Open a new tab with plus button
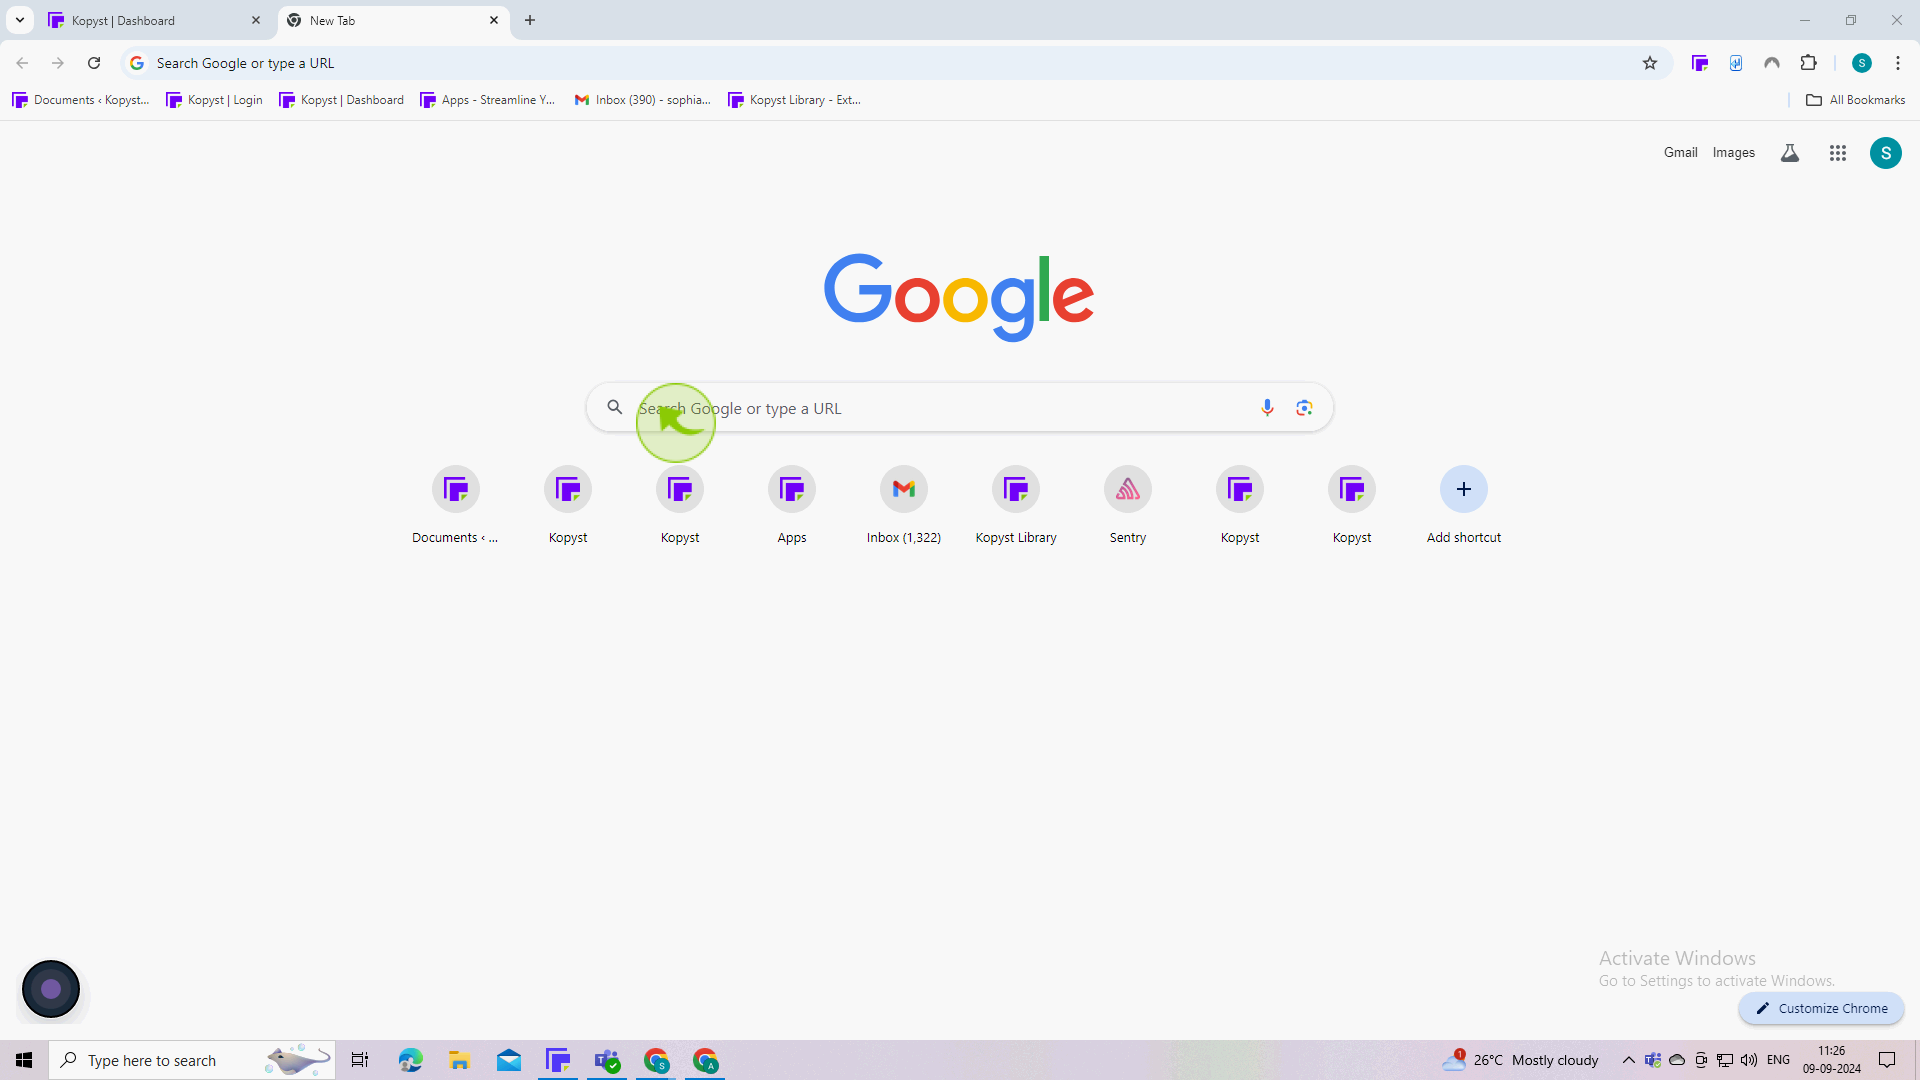Screen dimensions: 1920x1080 [530, 20]
